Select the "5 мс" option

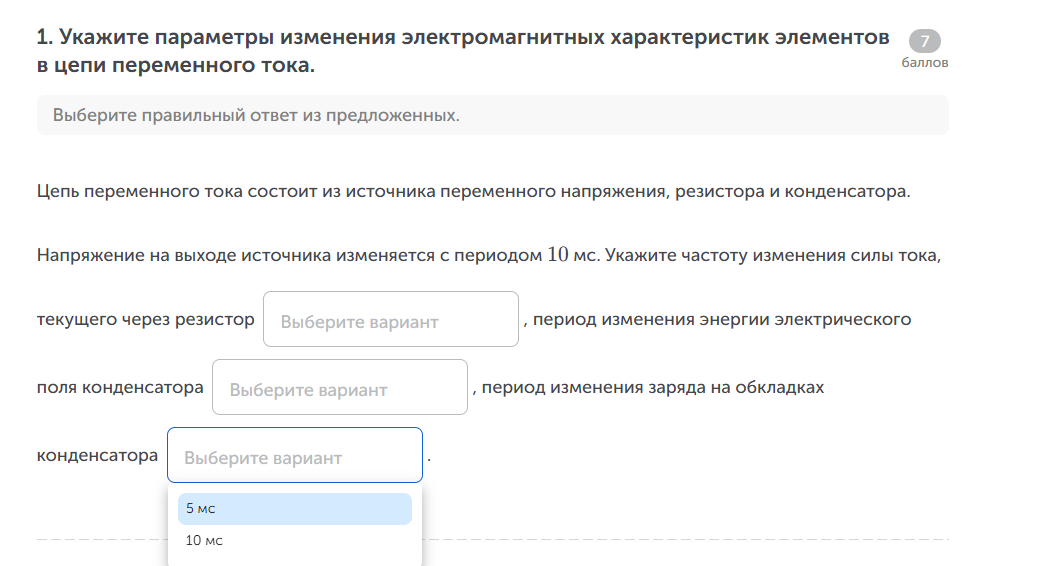(294, 509)
